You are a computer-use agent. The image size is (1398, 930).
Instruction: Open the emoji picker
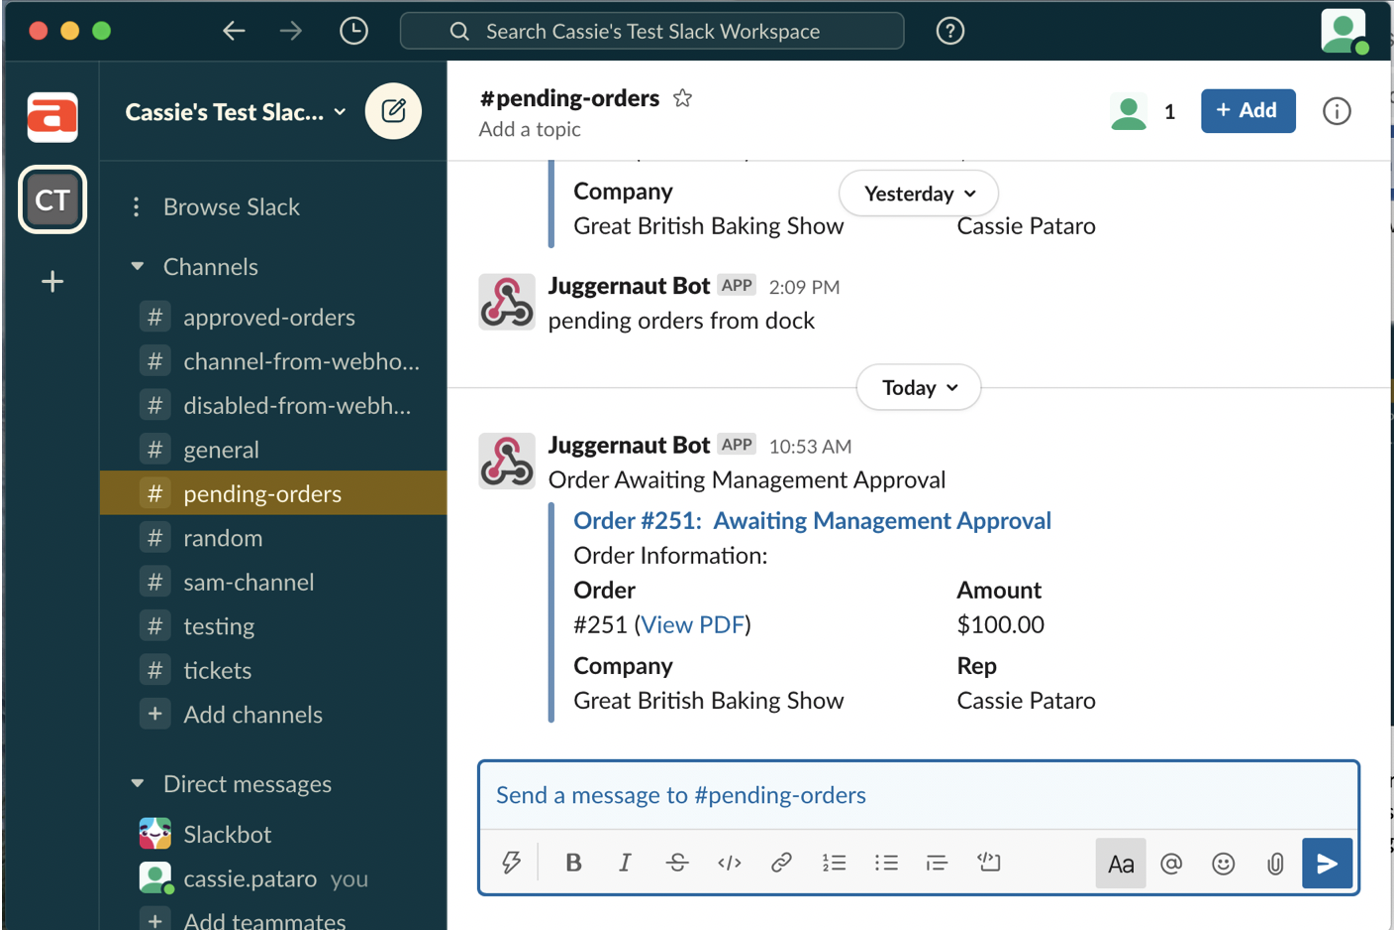point(1223,863)
